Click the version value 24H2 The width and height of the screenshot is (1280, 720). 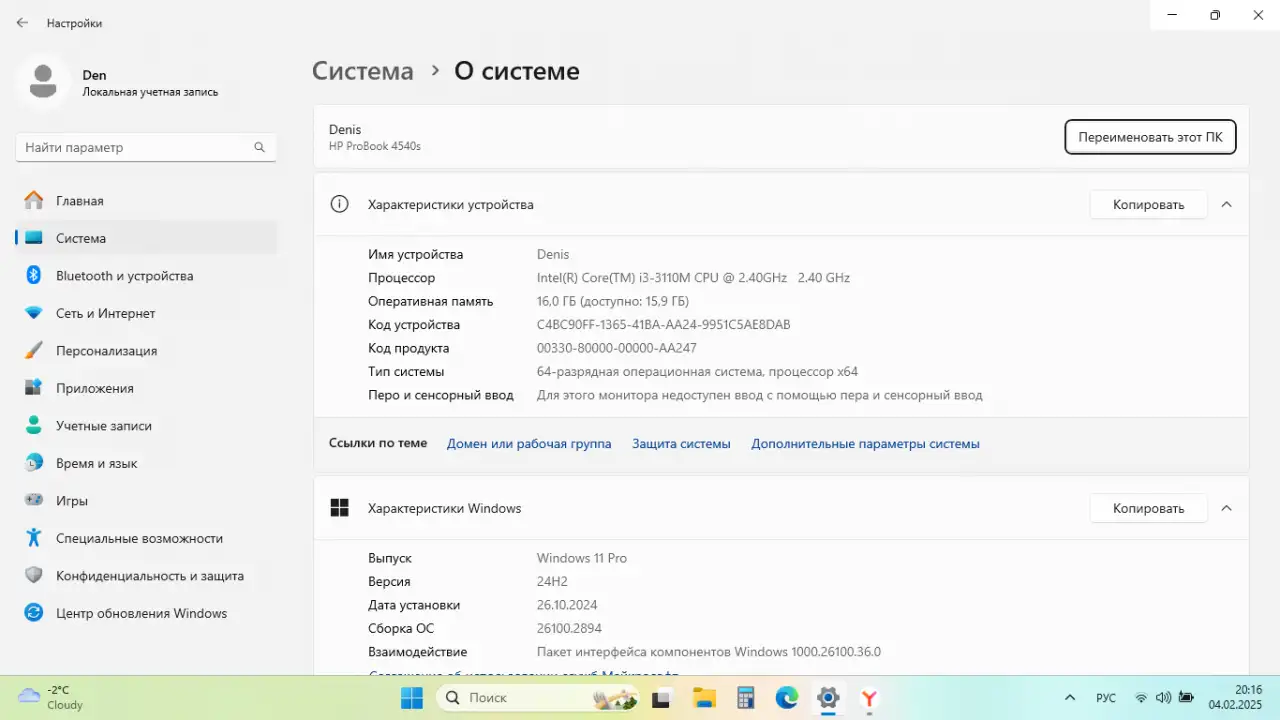[x=552, y=581]
